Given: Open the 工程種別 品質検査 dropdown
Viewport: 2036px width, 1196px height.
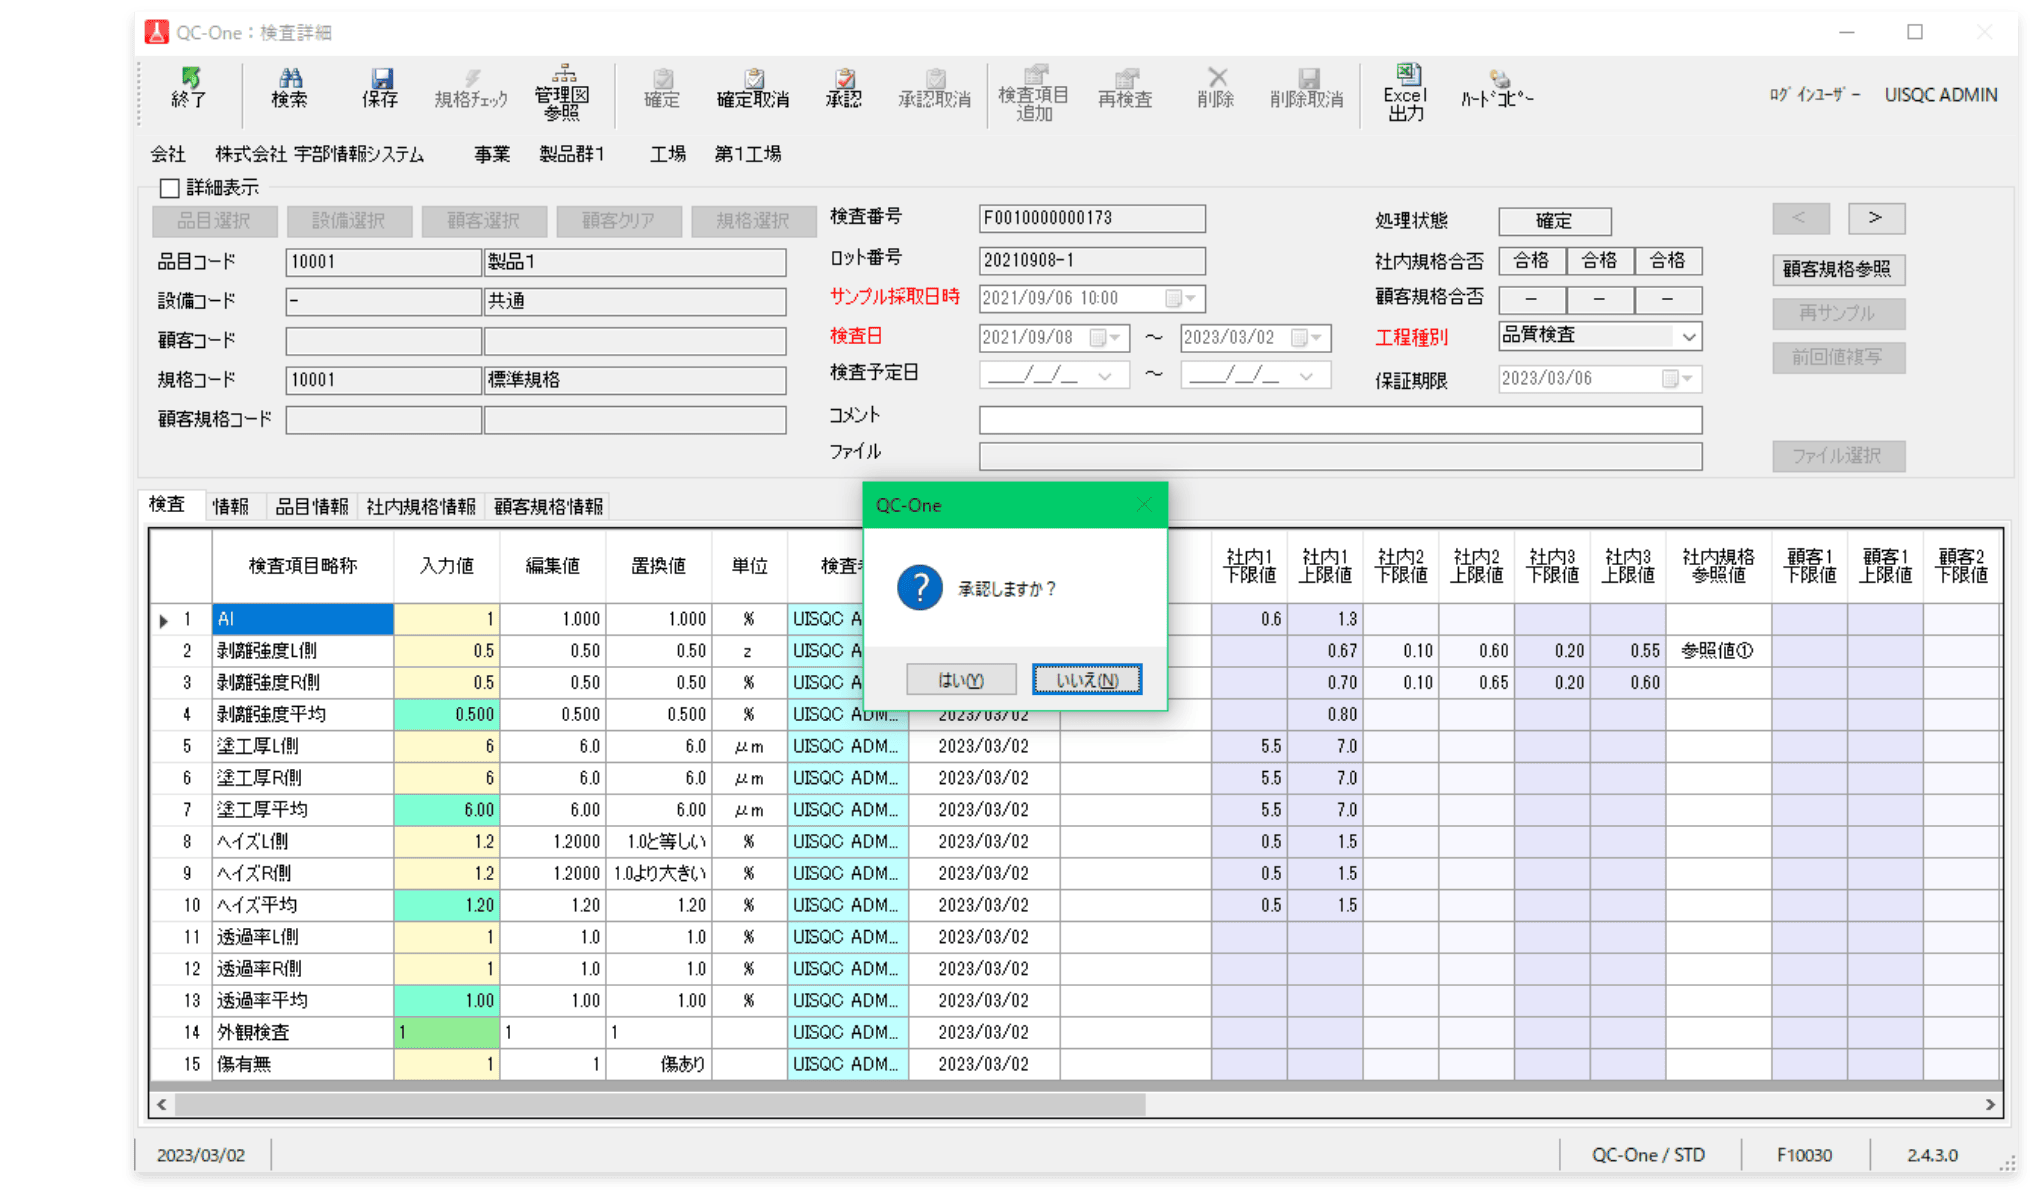Looking at the screenshot, I should pyautogui.click(x=1689, y=337).
